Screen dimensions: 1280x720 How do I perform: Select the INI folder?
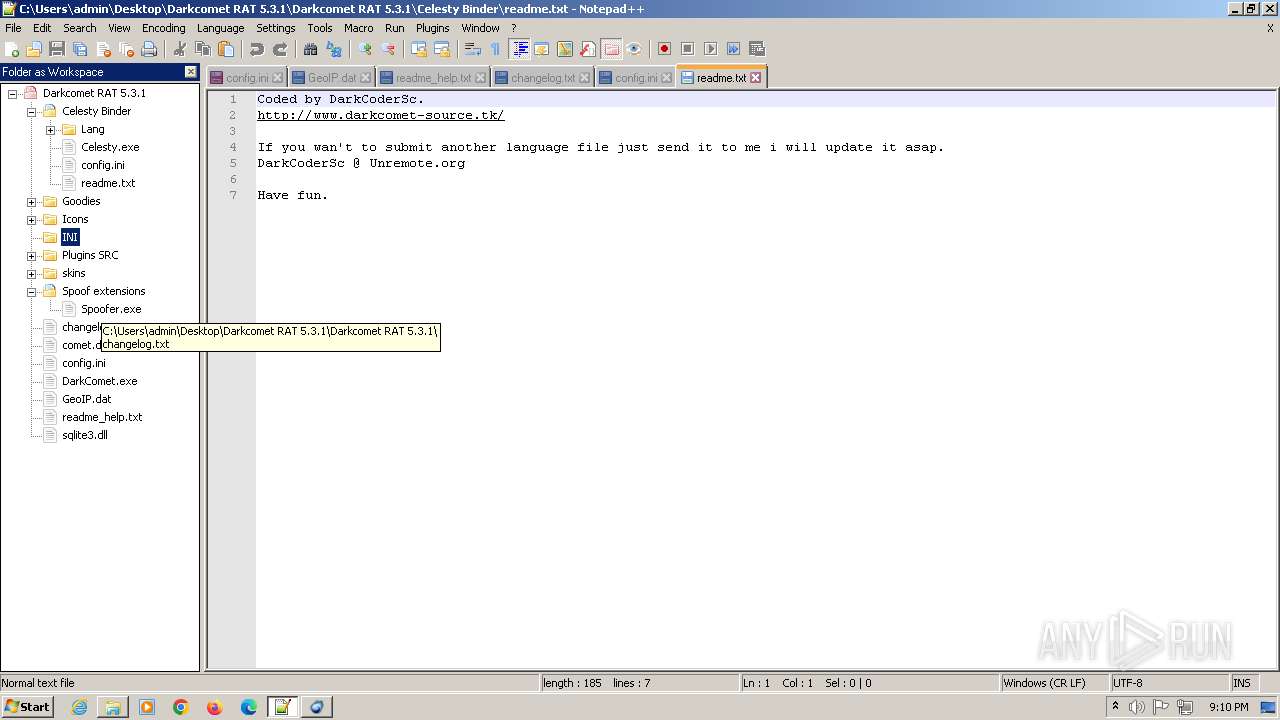tap(70, 237)
